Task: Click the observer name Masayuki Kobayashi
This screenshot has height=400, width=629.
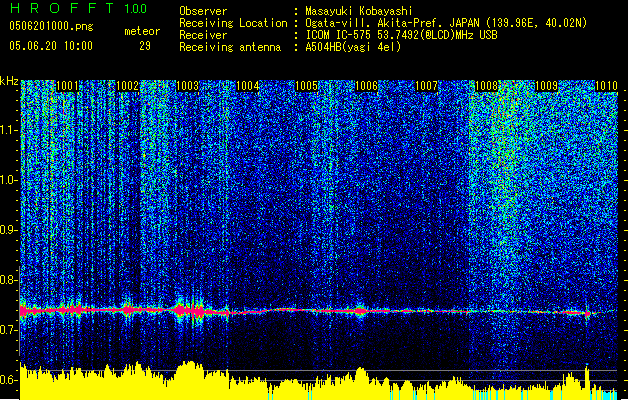Action: (359, 11)
